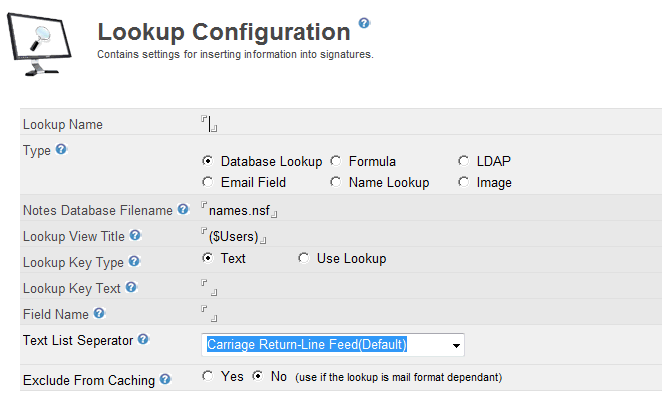
Task: Click the help icon beside Lookup Configuration title
Action: (364, 23)
